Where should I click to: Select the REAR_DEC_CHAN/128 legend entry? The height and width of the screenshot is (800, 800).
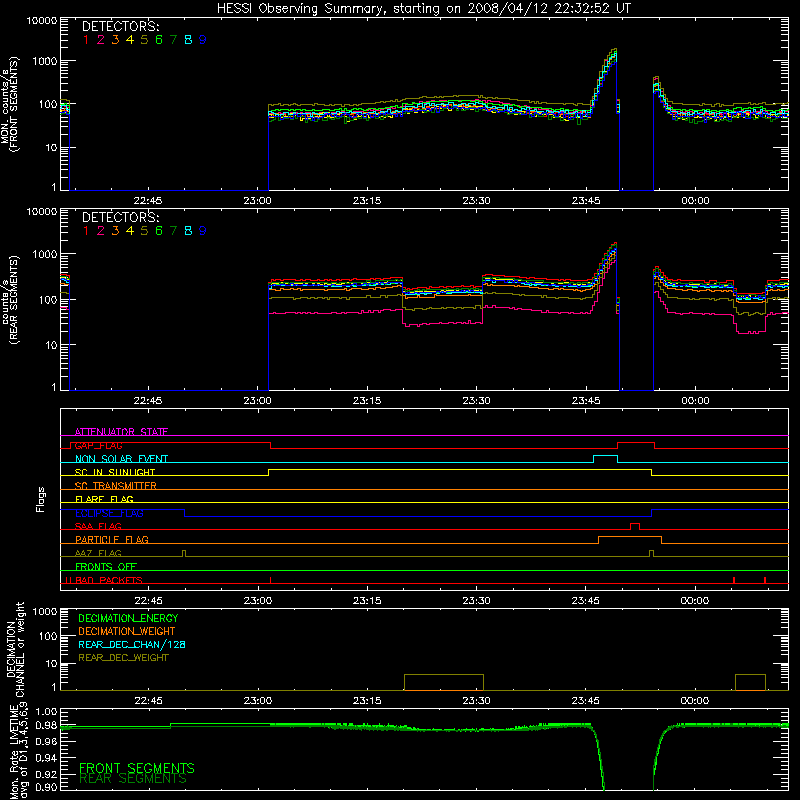tap(132, 645)
